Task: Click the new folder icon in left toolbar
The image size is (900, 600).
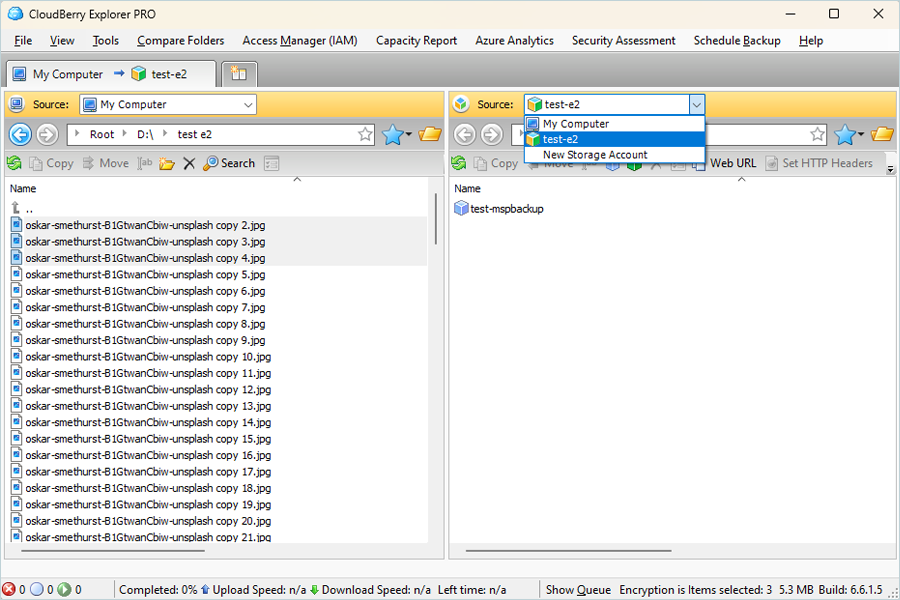Action: point(166,164)
